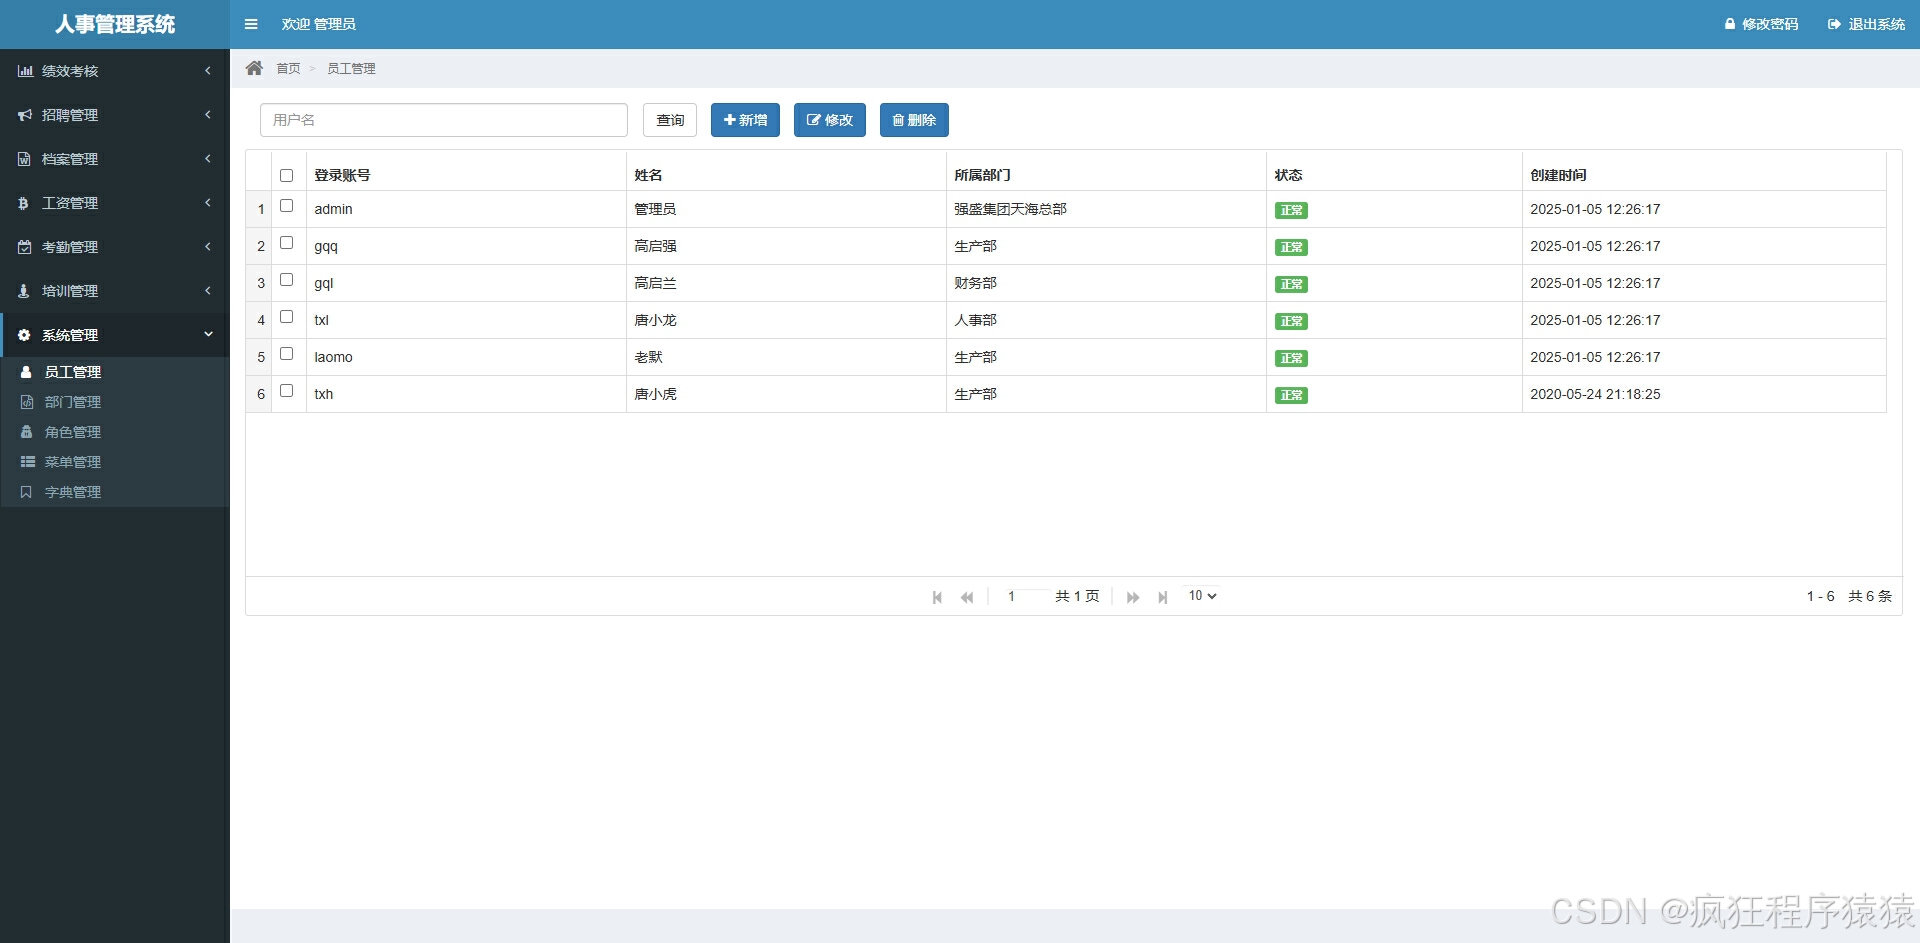Viewport: 1920px width, 943px height.
Task: Open the 角色管理 submenu item
Action: click(x=115, y=432)
